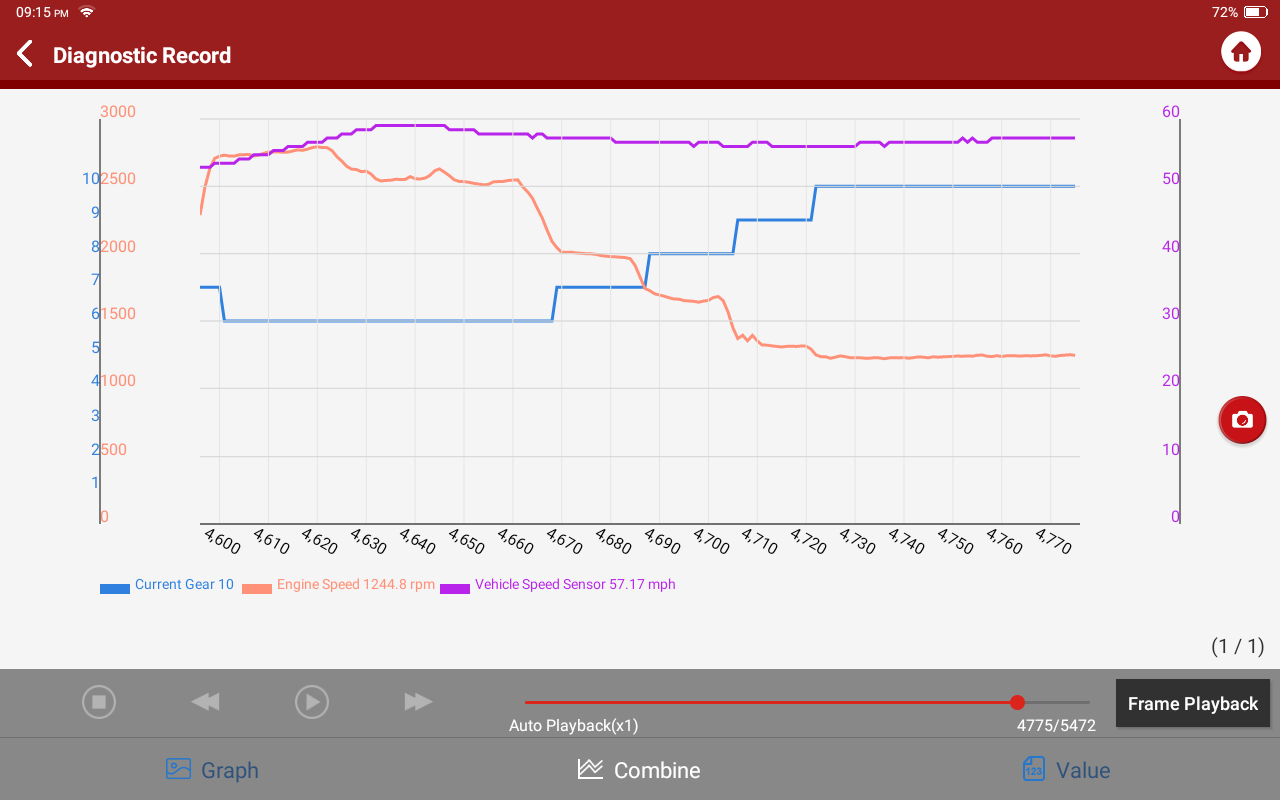Rewind the recorded data

pos(205,702)
